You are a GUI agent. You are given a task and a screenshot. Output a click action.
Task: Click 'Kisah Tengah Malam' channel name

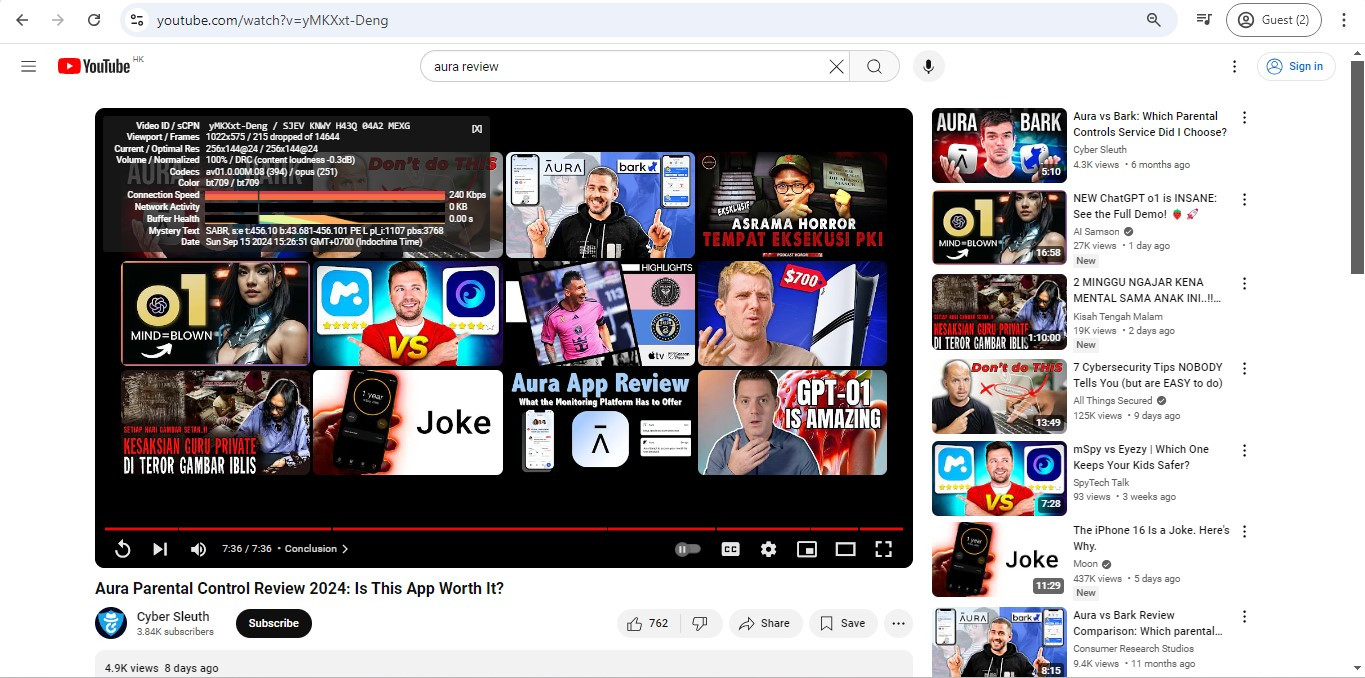(x=1120, y=316)
